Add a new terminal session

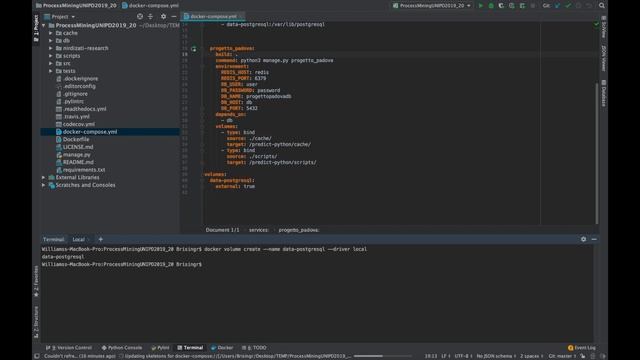click(x=100, y=239)
